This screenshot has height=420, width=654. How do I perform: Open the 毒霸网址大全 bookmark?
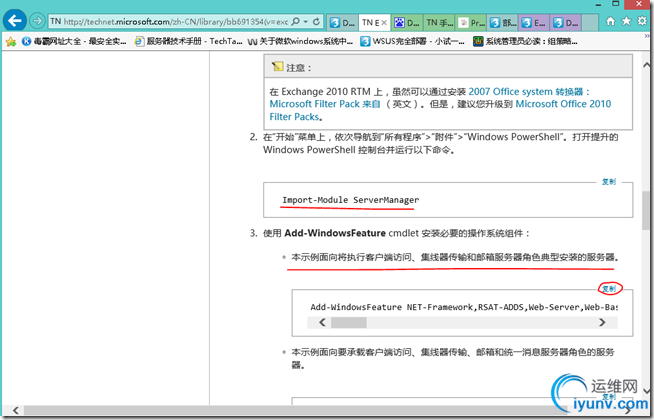(x=74, y=41)
